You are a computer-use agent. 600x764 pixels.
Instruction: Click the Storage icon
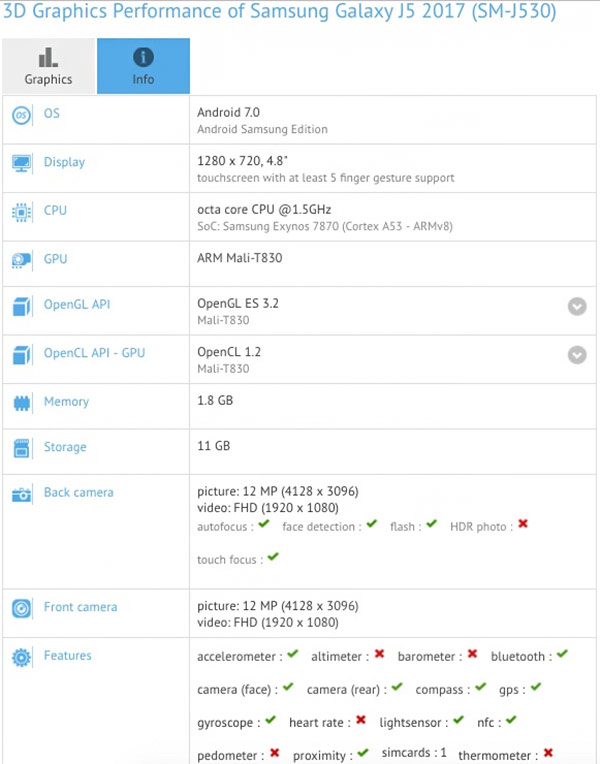pyautogui.click(x=21, y=448)
